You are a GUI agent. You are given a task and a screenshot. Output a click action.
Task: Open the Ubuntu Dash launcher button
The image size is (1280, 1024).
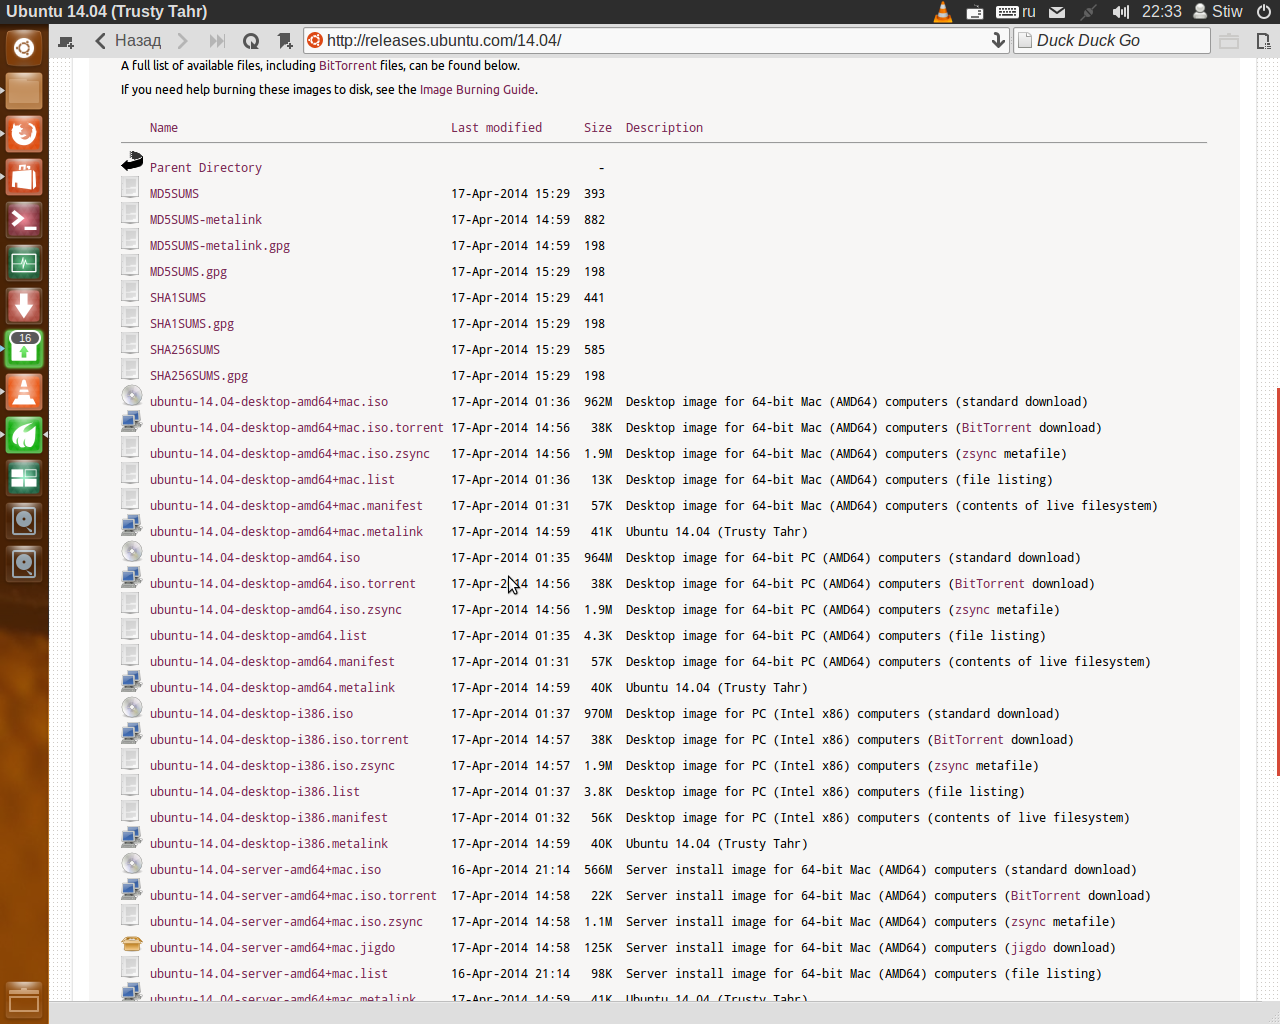coord(24,47)
